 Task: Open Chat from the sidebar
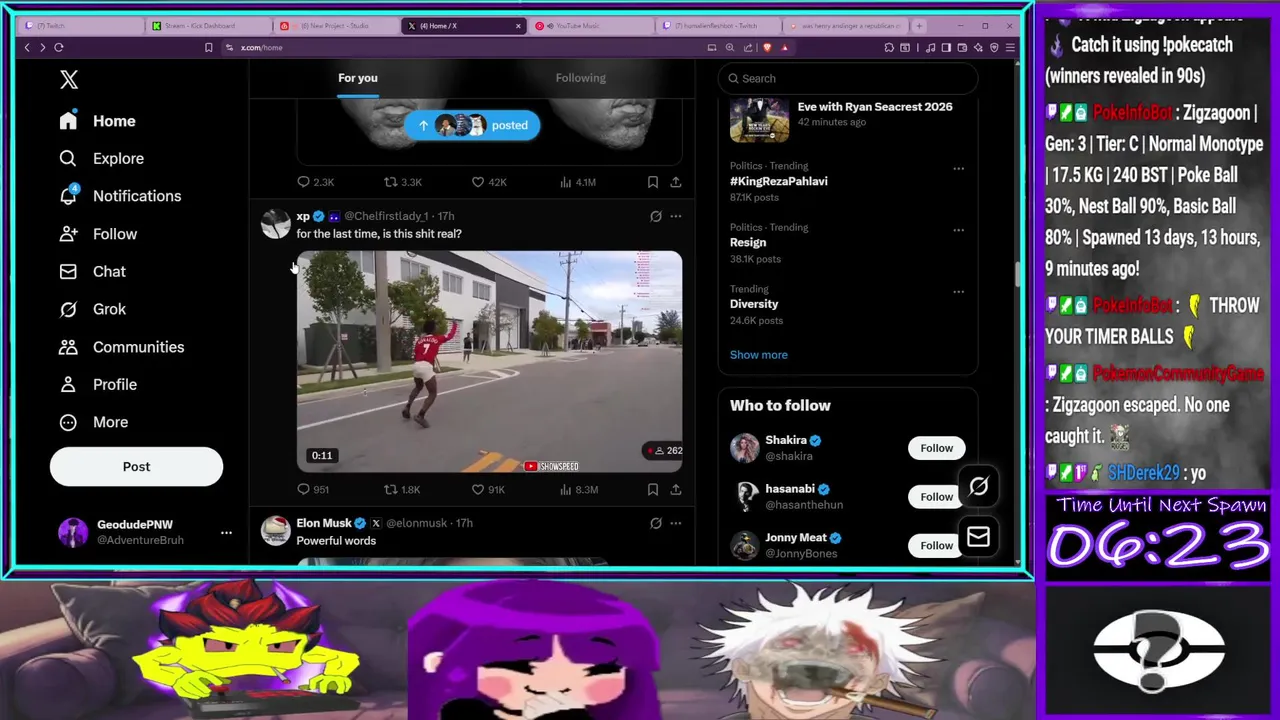pos(92,271)
